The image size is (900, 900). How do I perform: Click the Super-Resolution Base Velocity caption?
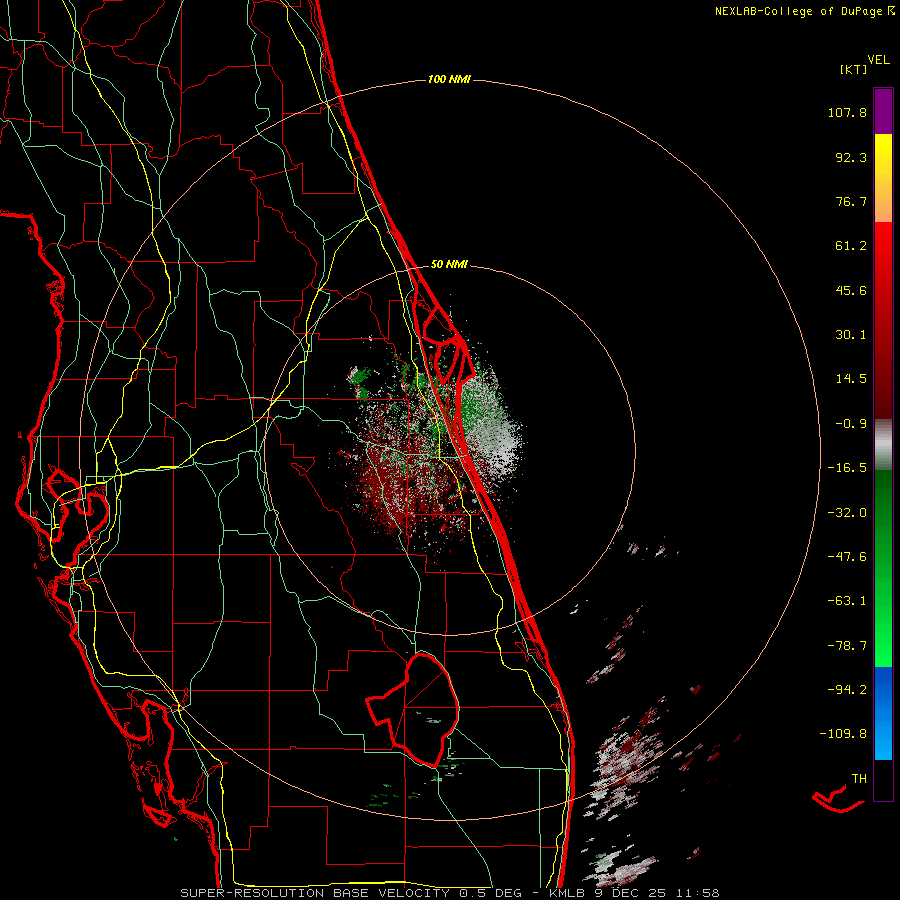[x=449, y=893]
